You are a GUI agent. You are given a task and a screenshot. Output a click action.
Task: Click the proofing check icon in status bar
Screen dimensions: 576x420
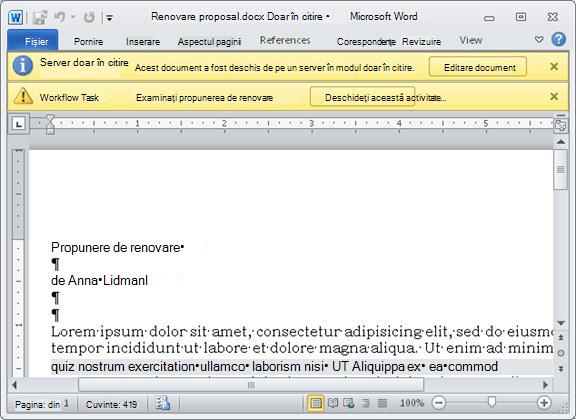point(163,403)
